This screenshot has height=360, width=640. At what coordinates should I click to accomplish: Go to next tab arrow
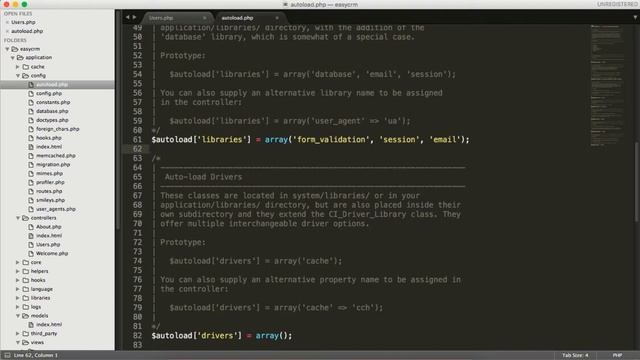point(134,17)
